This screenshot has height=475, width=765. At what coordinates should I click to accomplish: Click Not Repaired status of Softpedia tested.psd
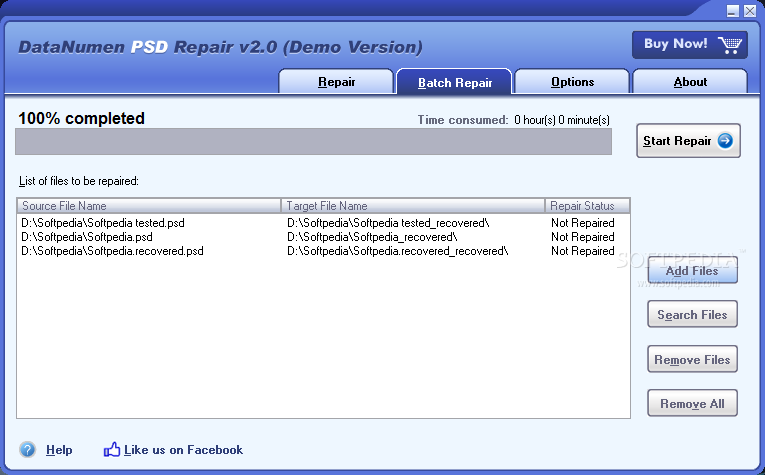pos(583,223)
